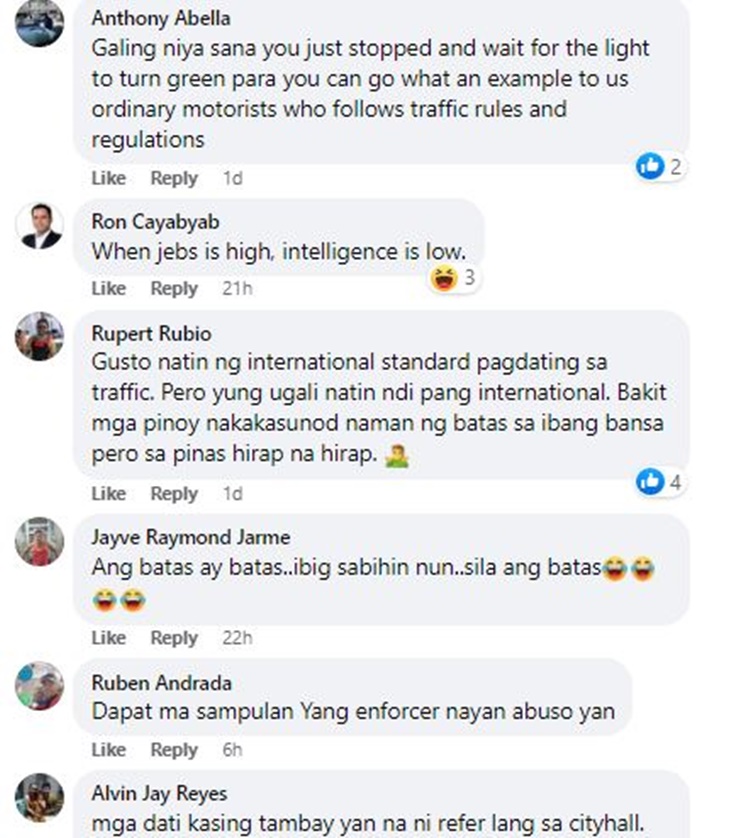Like Rupert Rubio's comment
Image resolution: width=750 pixels, height=838 pixels.
(109, 493)
